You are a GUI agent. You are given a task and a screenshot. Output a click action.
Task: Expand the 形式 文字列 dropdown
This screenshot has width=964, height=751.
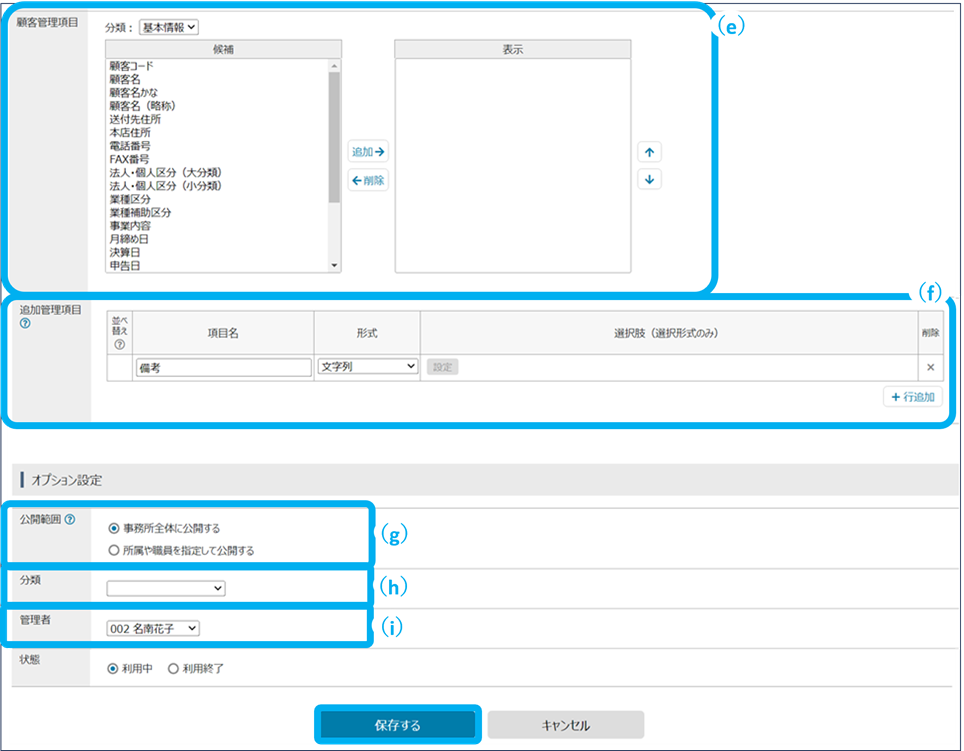pyautogui.click(x=367, y=367)
